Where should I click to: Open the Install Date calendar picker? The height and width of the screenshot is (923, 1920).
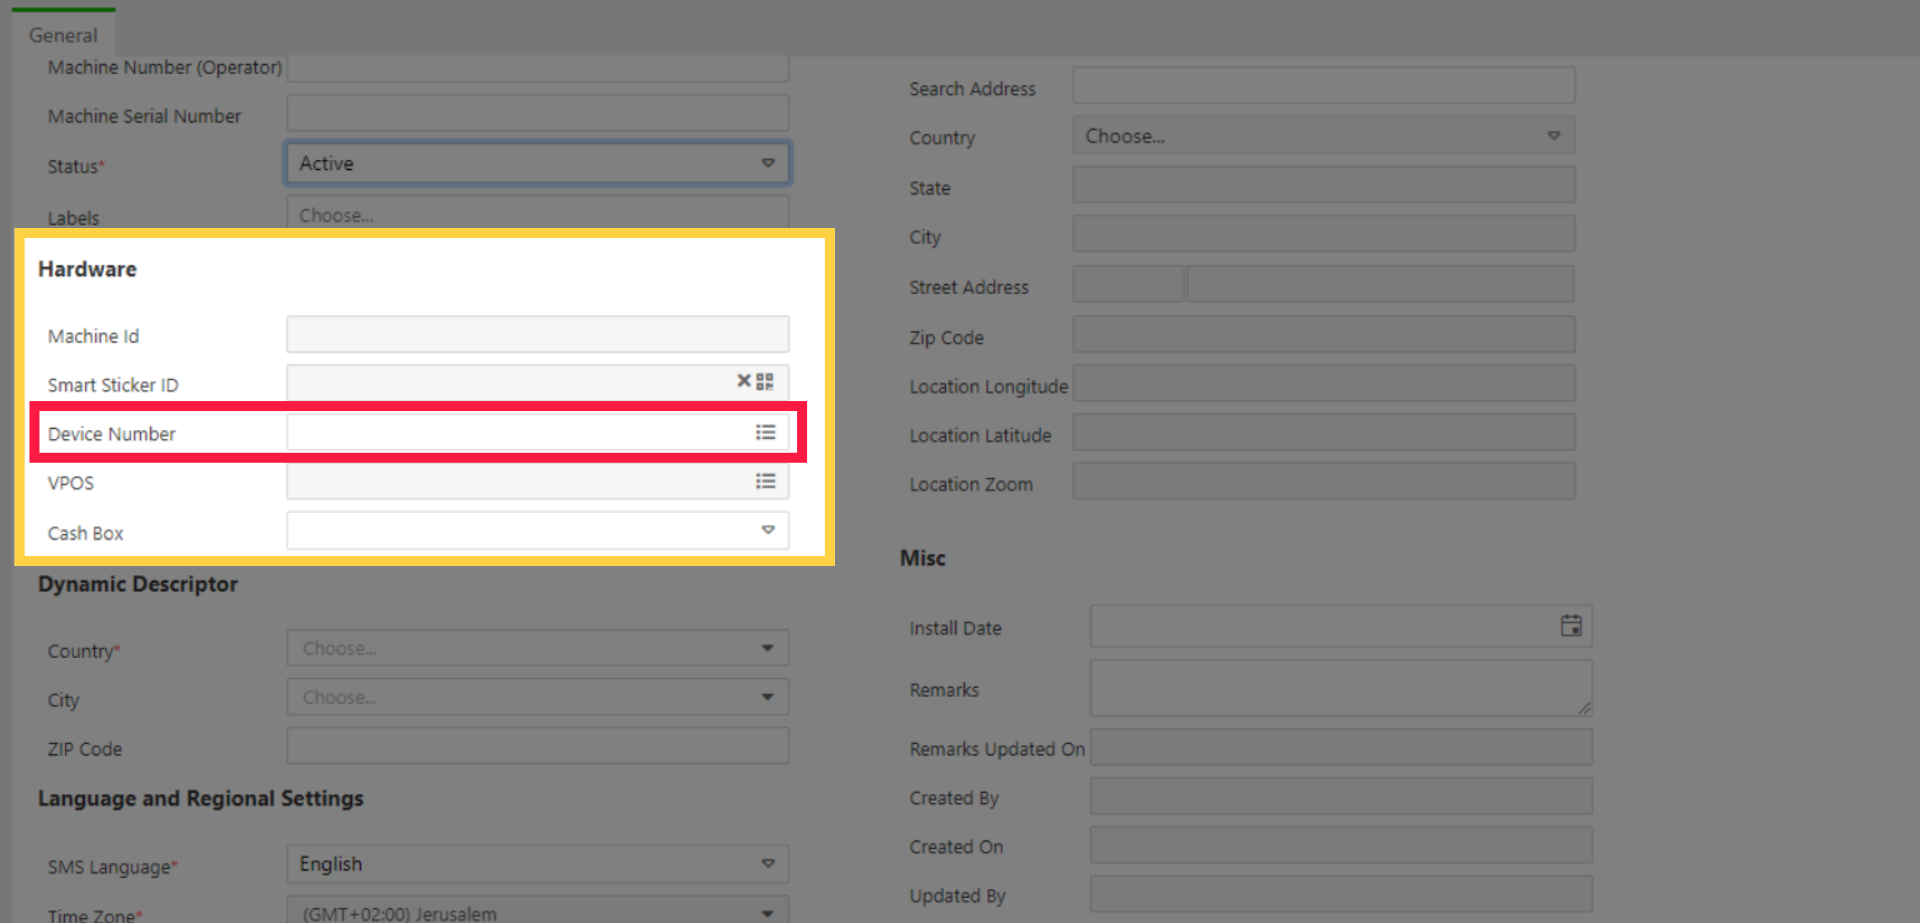(x=1570, y=626)
